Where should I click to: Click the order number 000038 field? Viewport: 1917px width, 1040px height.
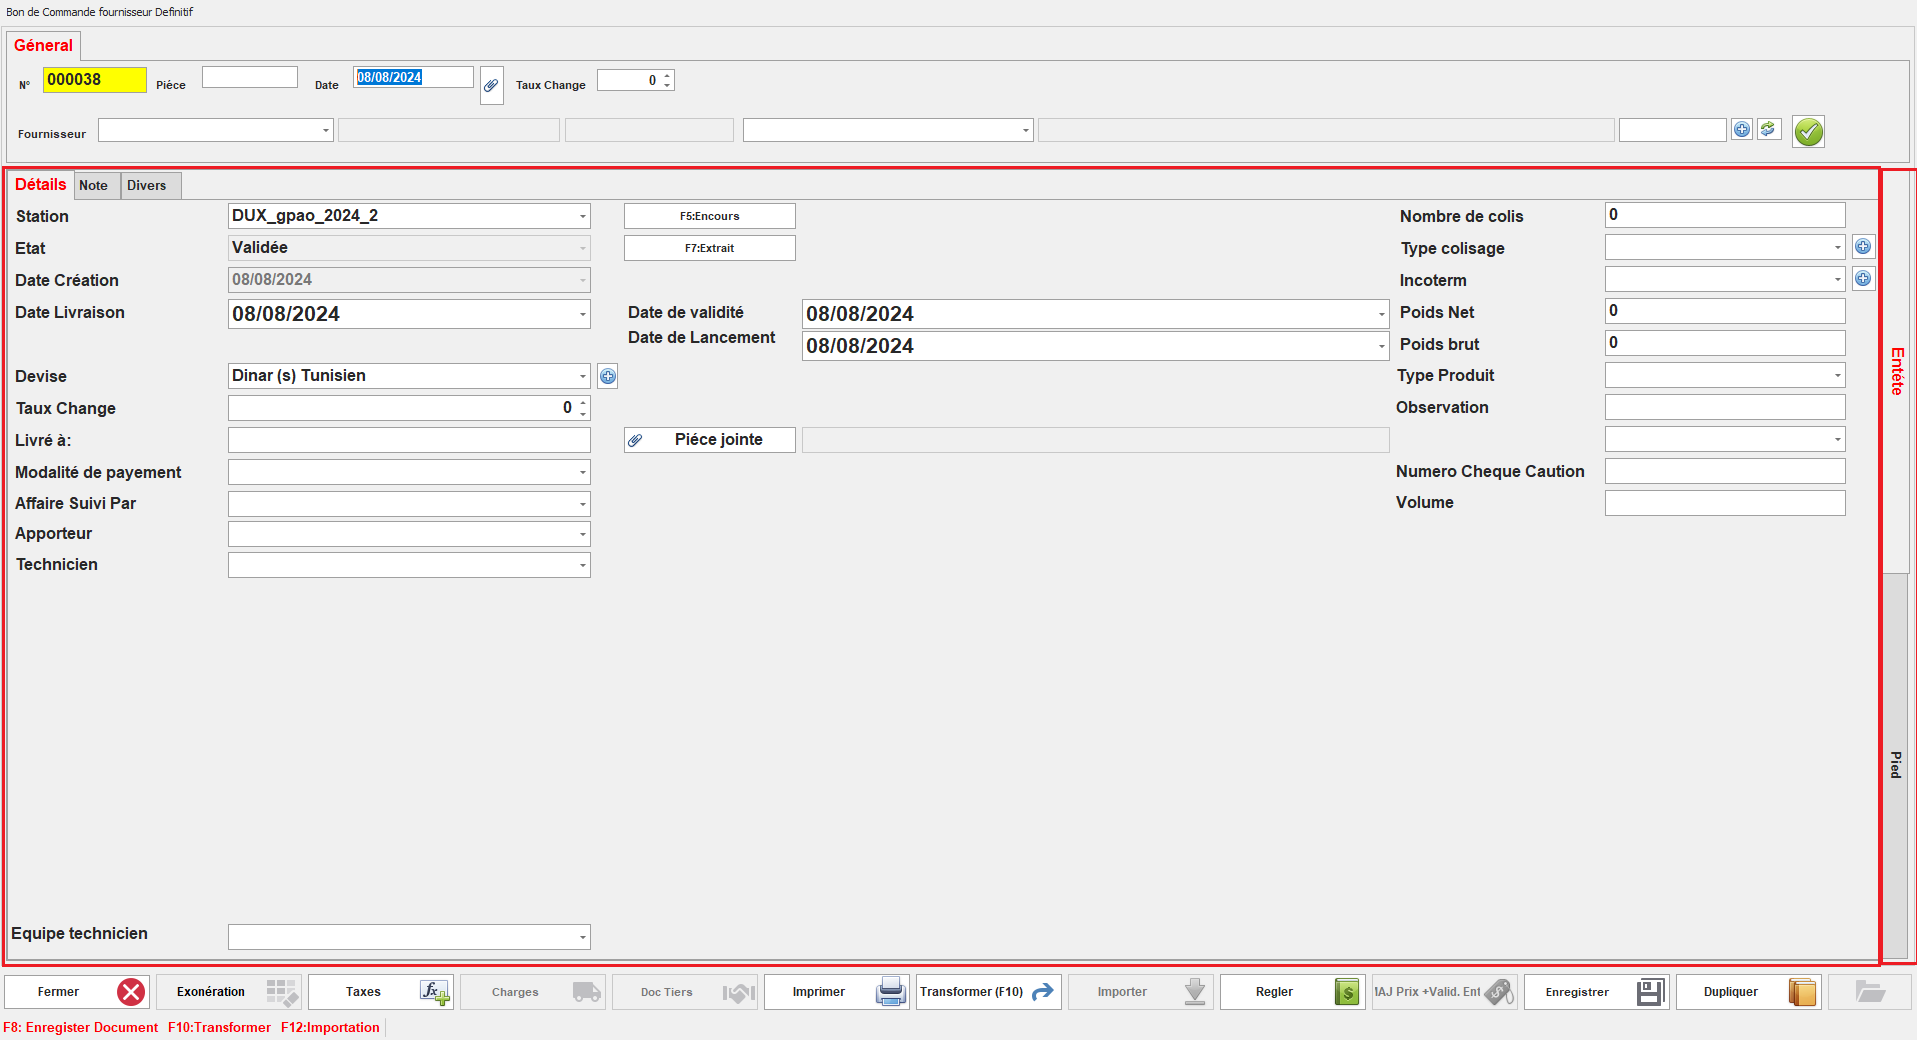pos(94,80)
